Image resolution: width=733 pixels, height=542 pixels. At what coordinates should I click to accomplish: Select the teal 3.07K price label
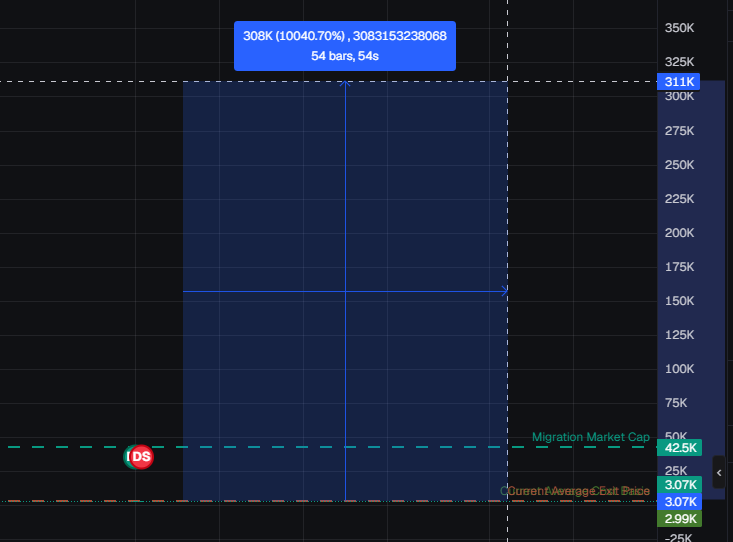[679, 484]
